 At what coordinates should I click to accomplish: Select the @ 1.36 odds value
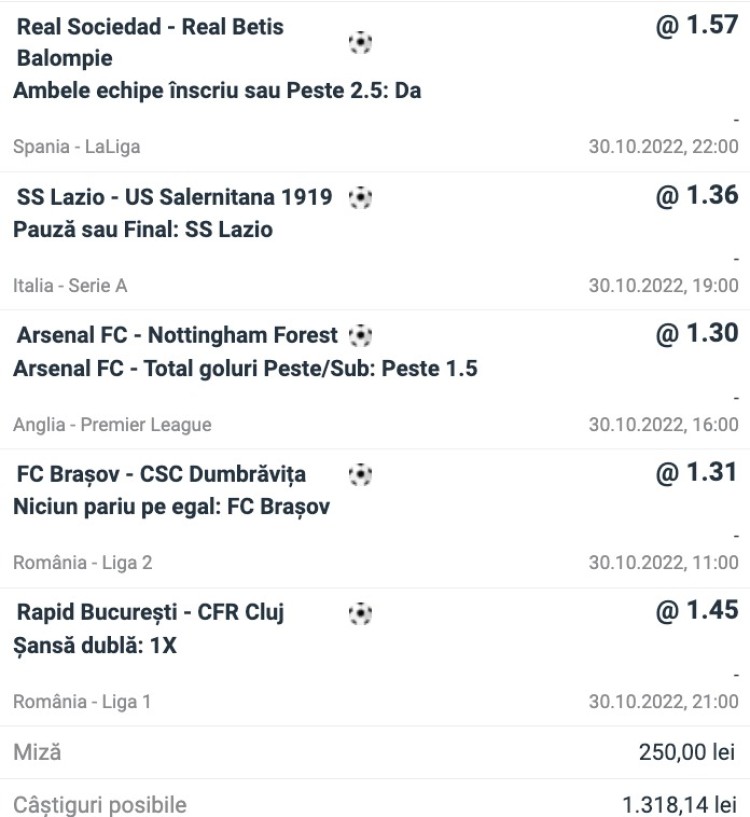[x=697, y=196]
